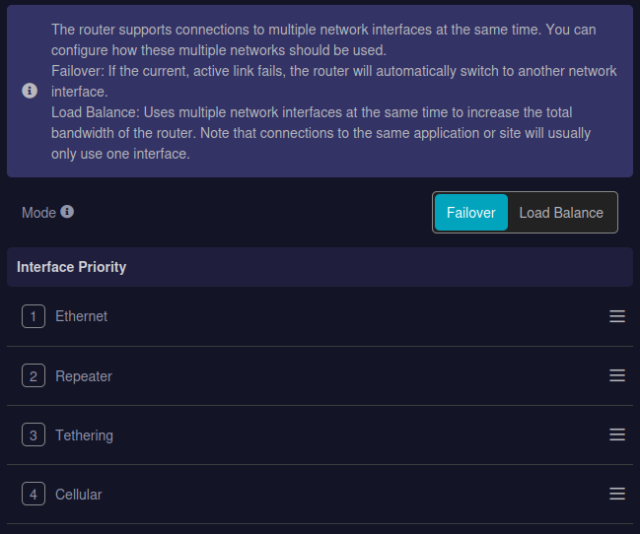
Task: Click the info icon in the description banner
Action: click(x=29, y=91)
